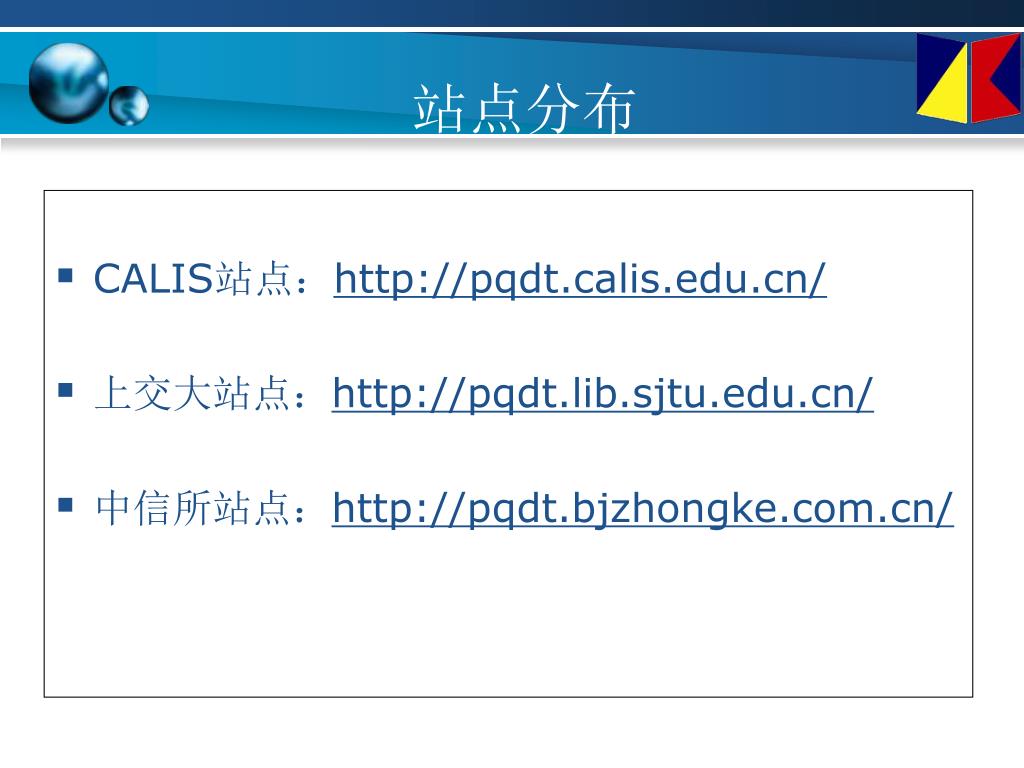Viewport: 1024px width, 768px height.
Task: Click the bullet before 上交大站点
Action: [65, 390]
